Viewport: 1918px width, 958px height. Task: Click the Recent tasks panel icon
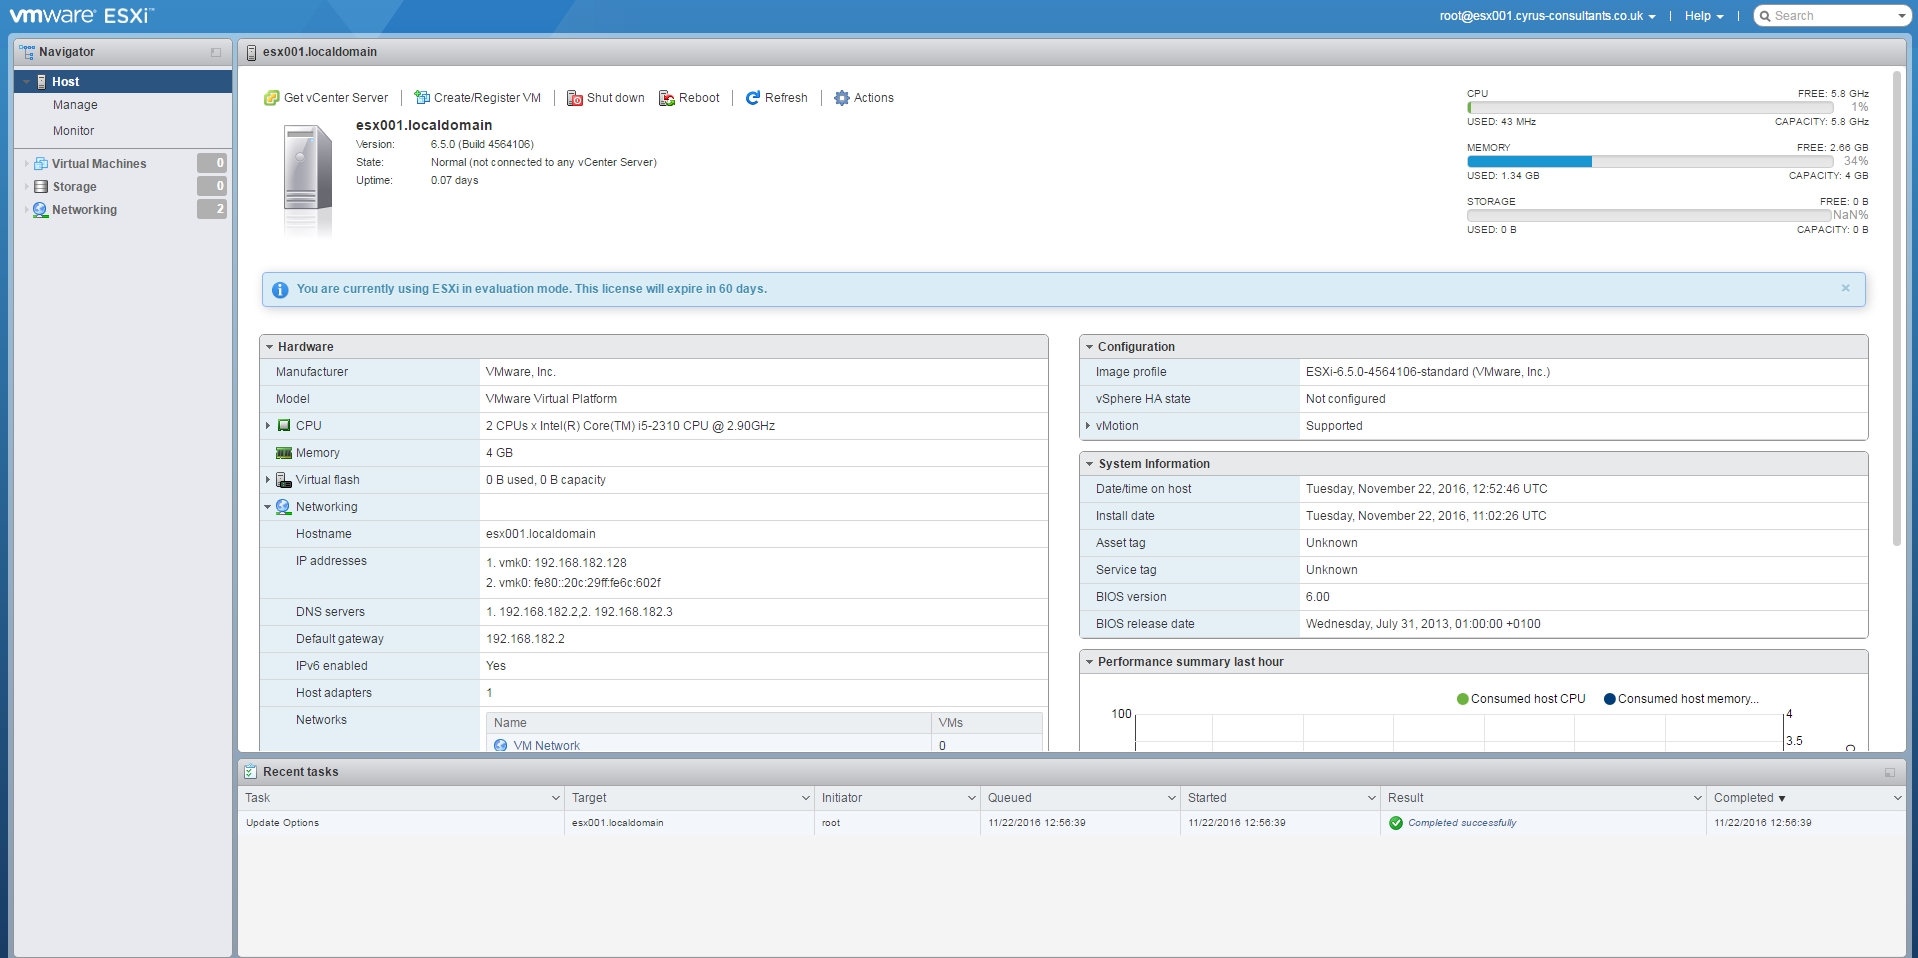(251, 772)
